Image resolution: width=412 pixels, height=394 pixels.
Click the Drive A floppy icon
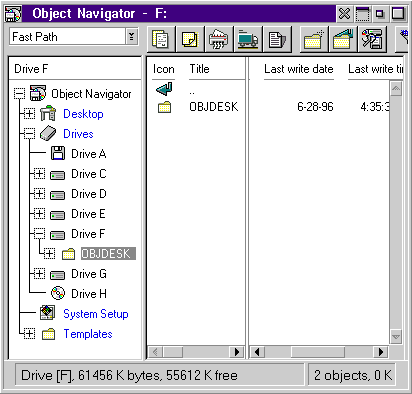click(58, 153)
